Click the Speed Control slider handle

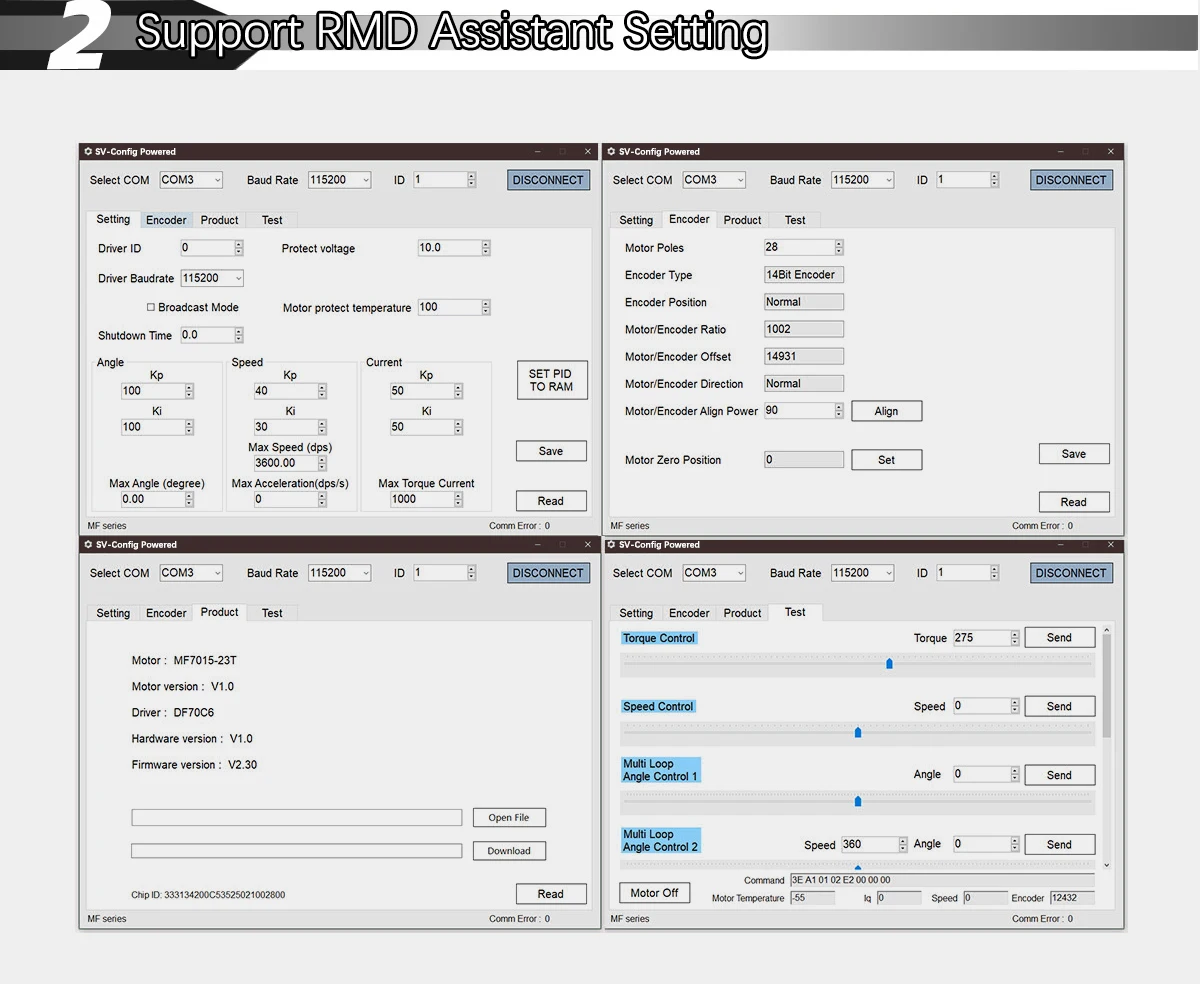pyautogui.click(x=858, y=732)
